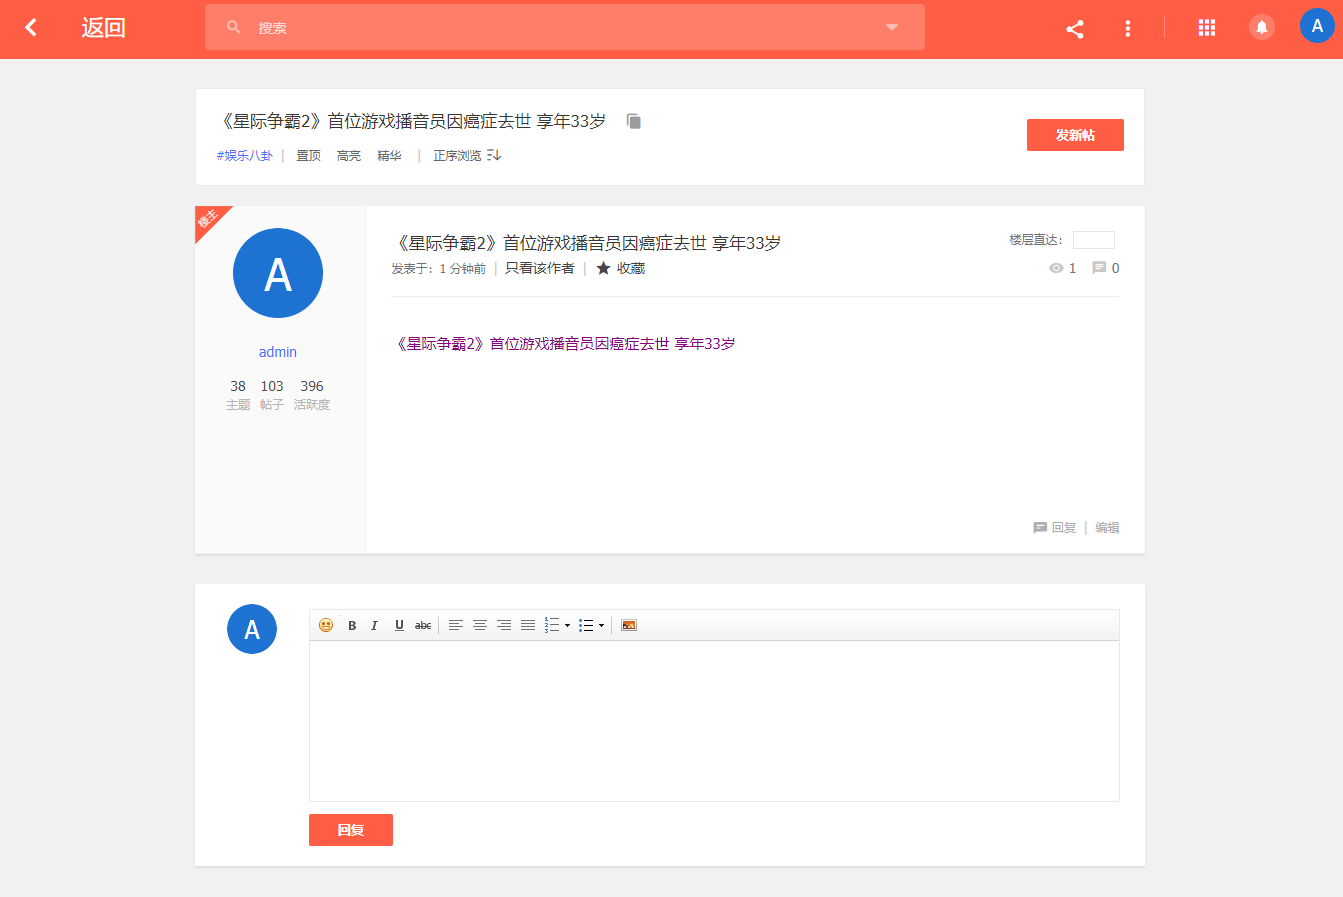
Task: Toggle italic formatting in the editor
Action: (x=375, y=625)
